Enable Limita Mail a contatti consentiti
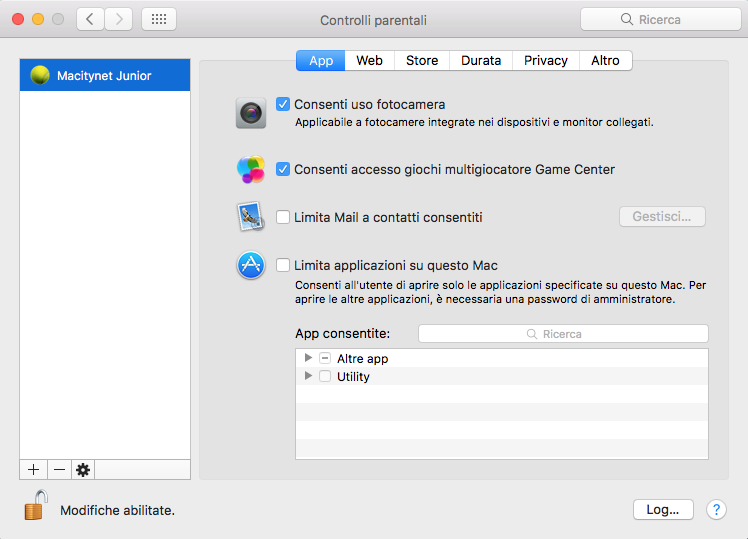The image size is (748, 539). pyautogui.click(x=283, y=217)
